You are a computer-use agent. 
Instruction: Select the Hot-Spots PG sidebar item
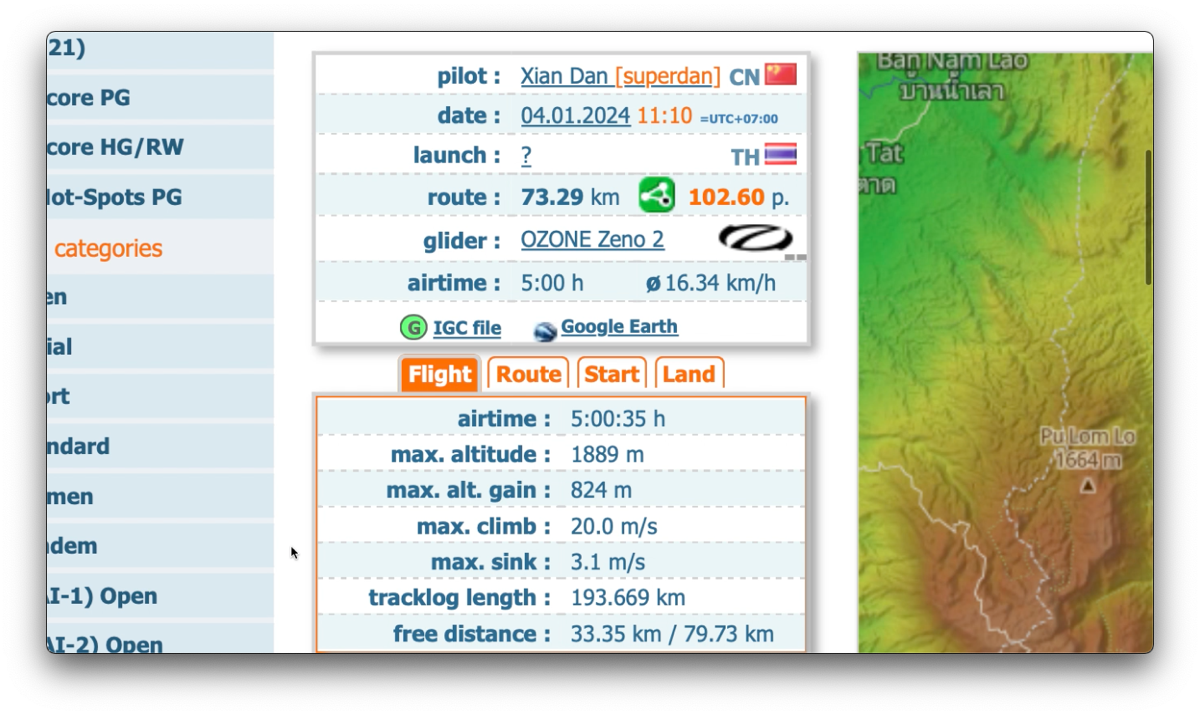[x=160, y=197]
